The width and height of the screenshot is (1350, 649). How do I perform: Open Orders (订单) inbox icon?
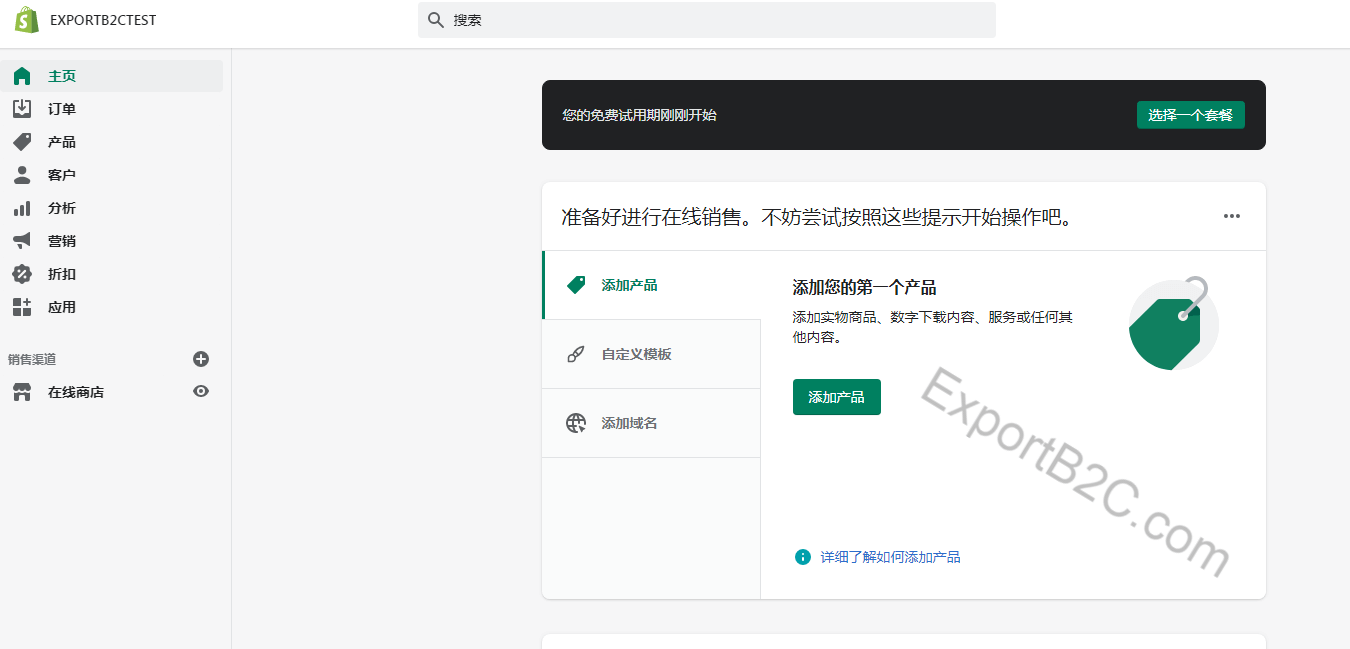click(x=22, y=109)
